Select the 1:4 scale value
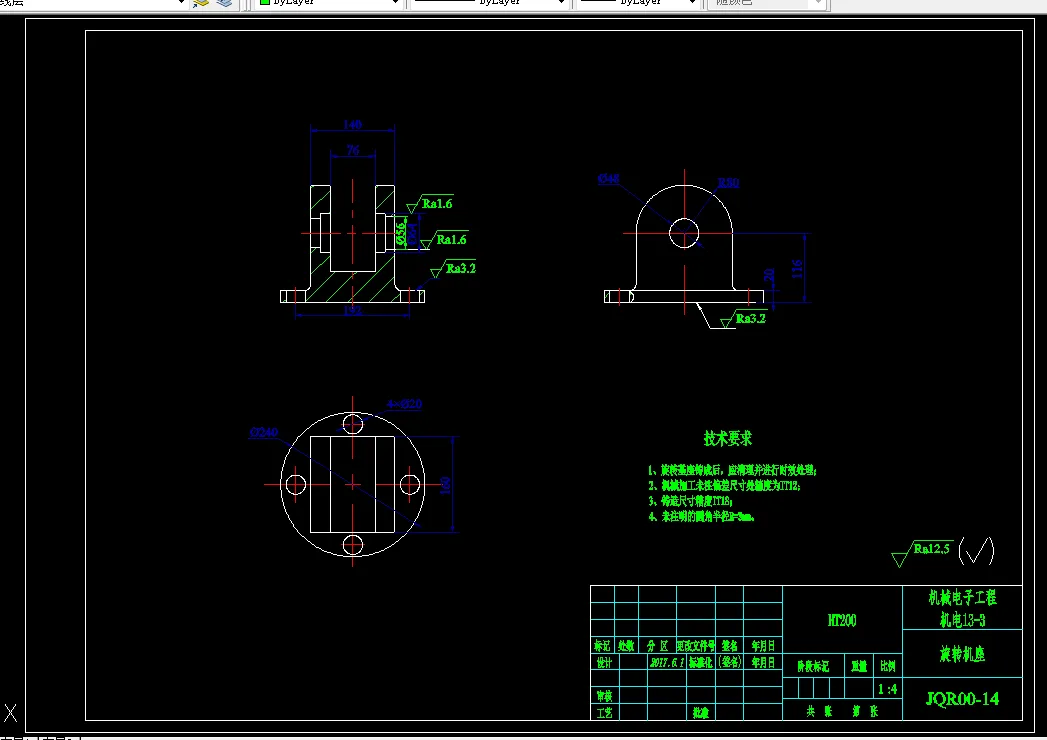The width and height of the screenshot is (1047, 740). pos(887,689)
